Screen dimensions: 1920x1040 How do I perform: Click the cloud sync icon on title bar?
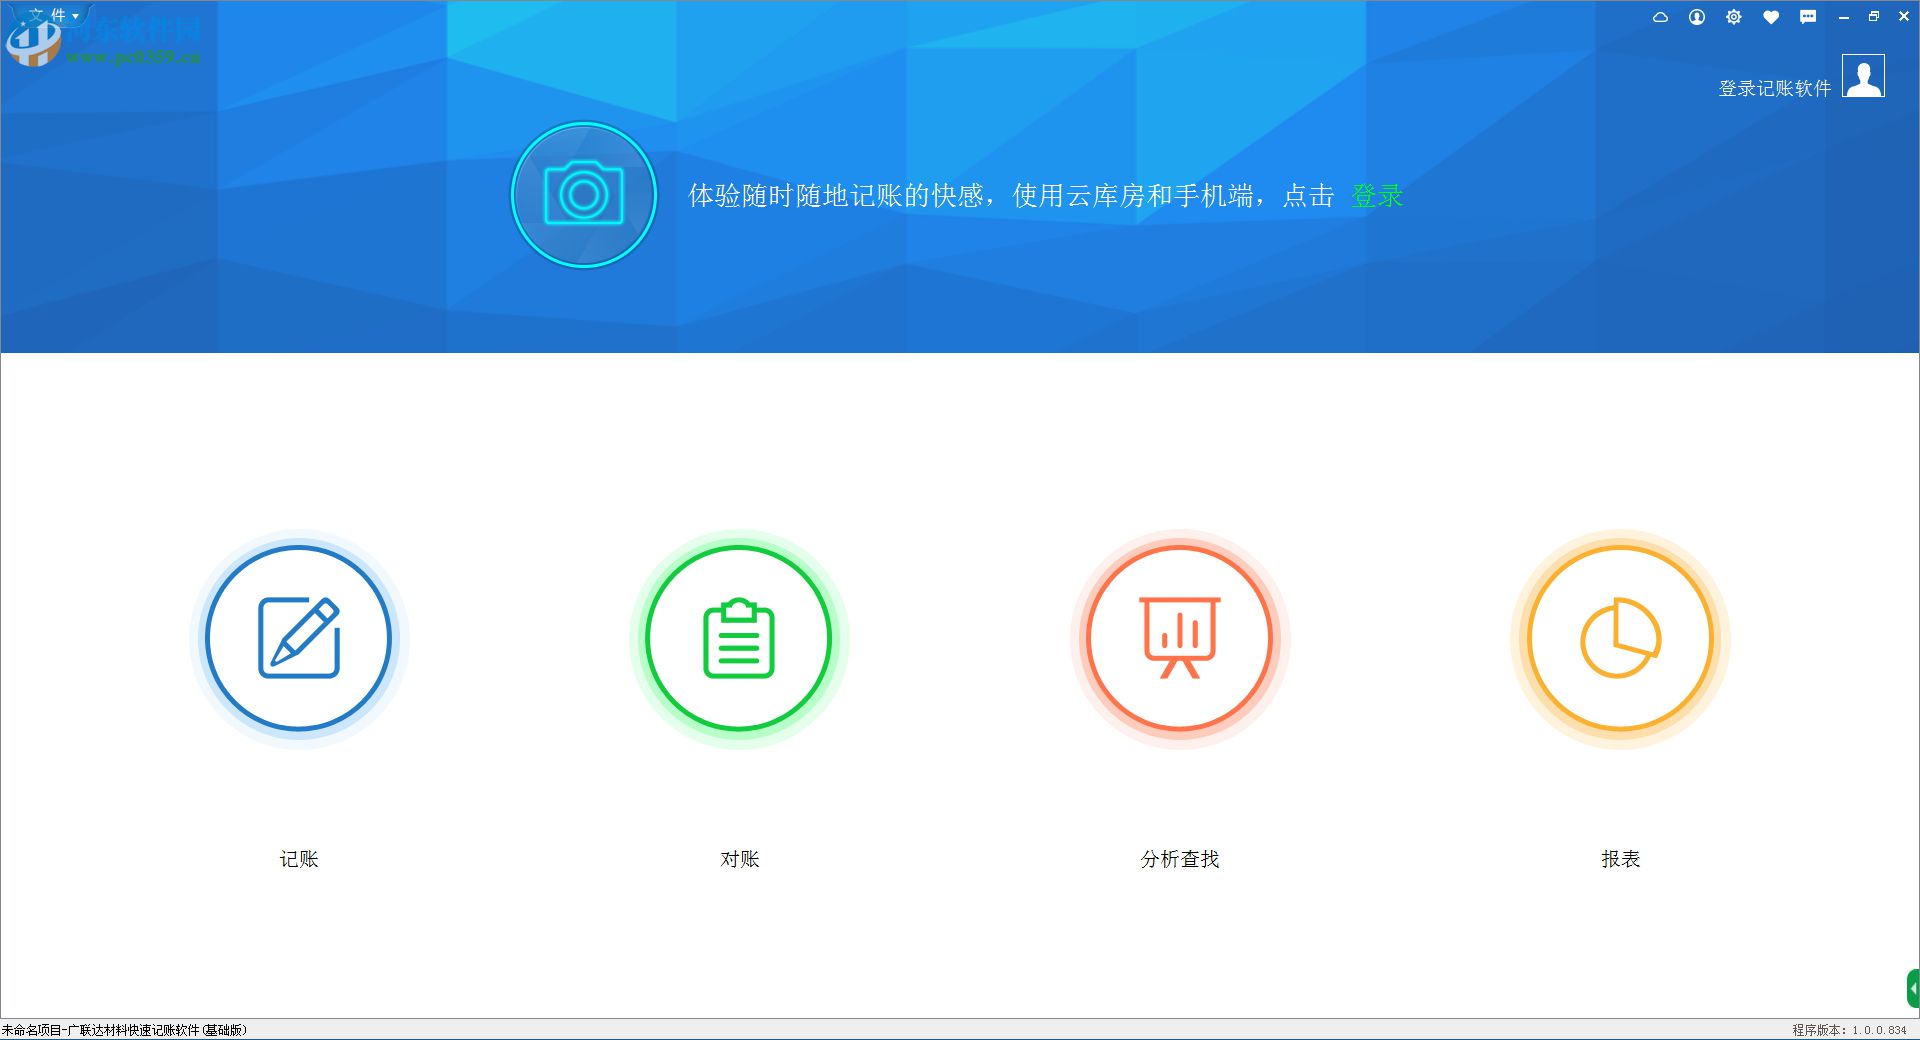tap(1660, 17)
